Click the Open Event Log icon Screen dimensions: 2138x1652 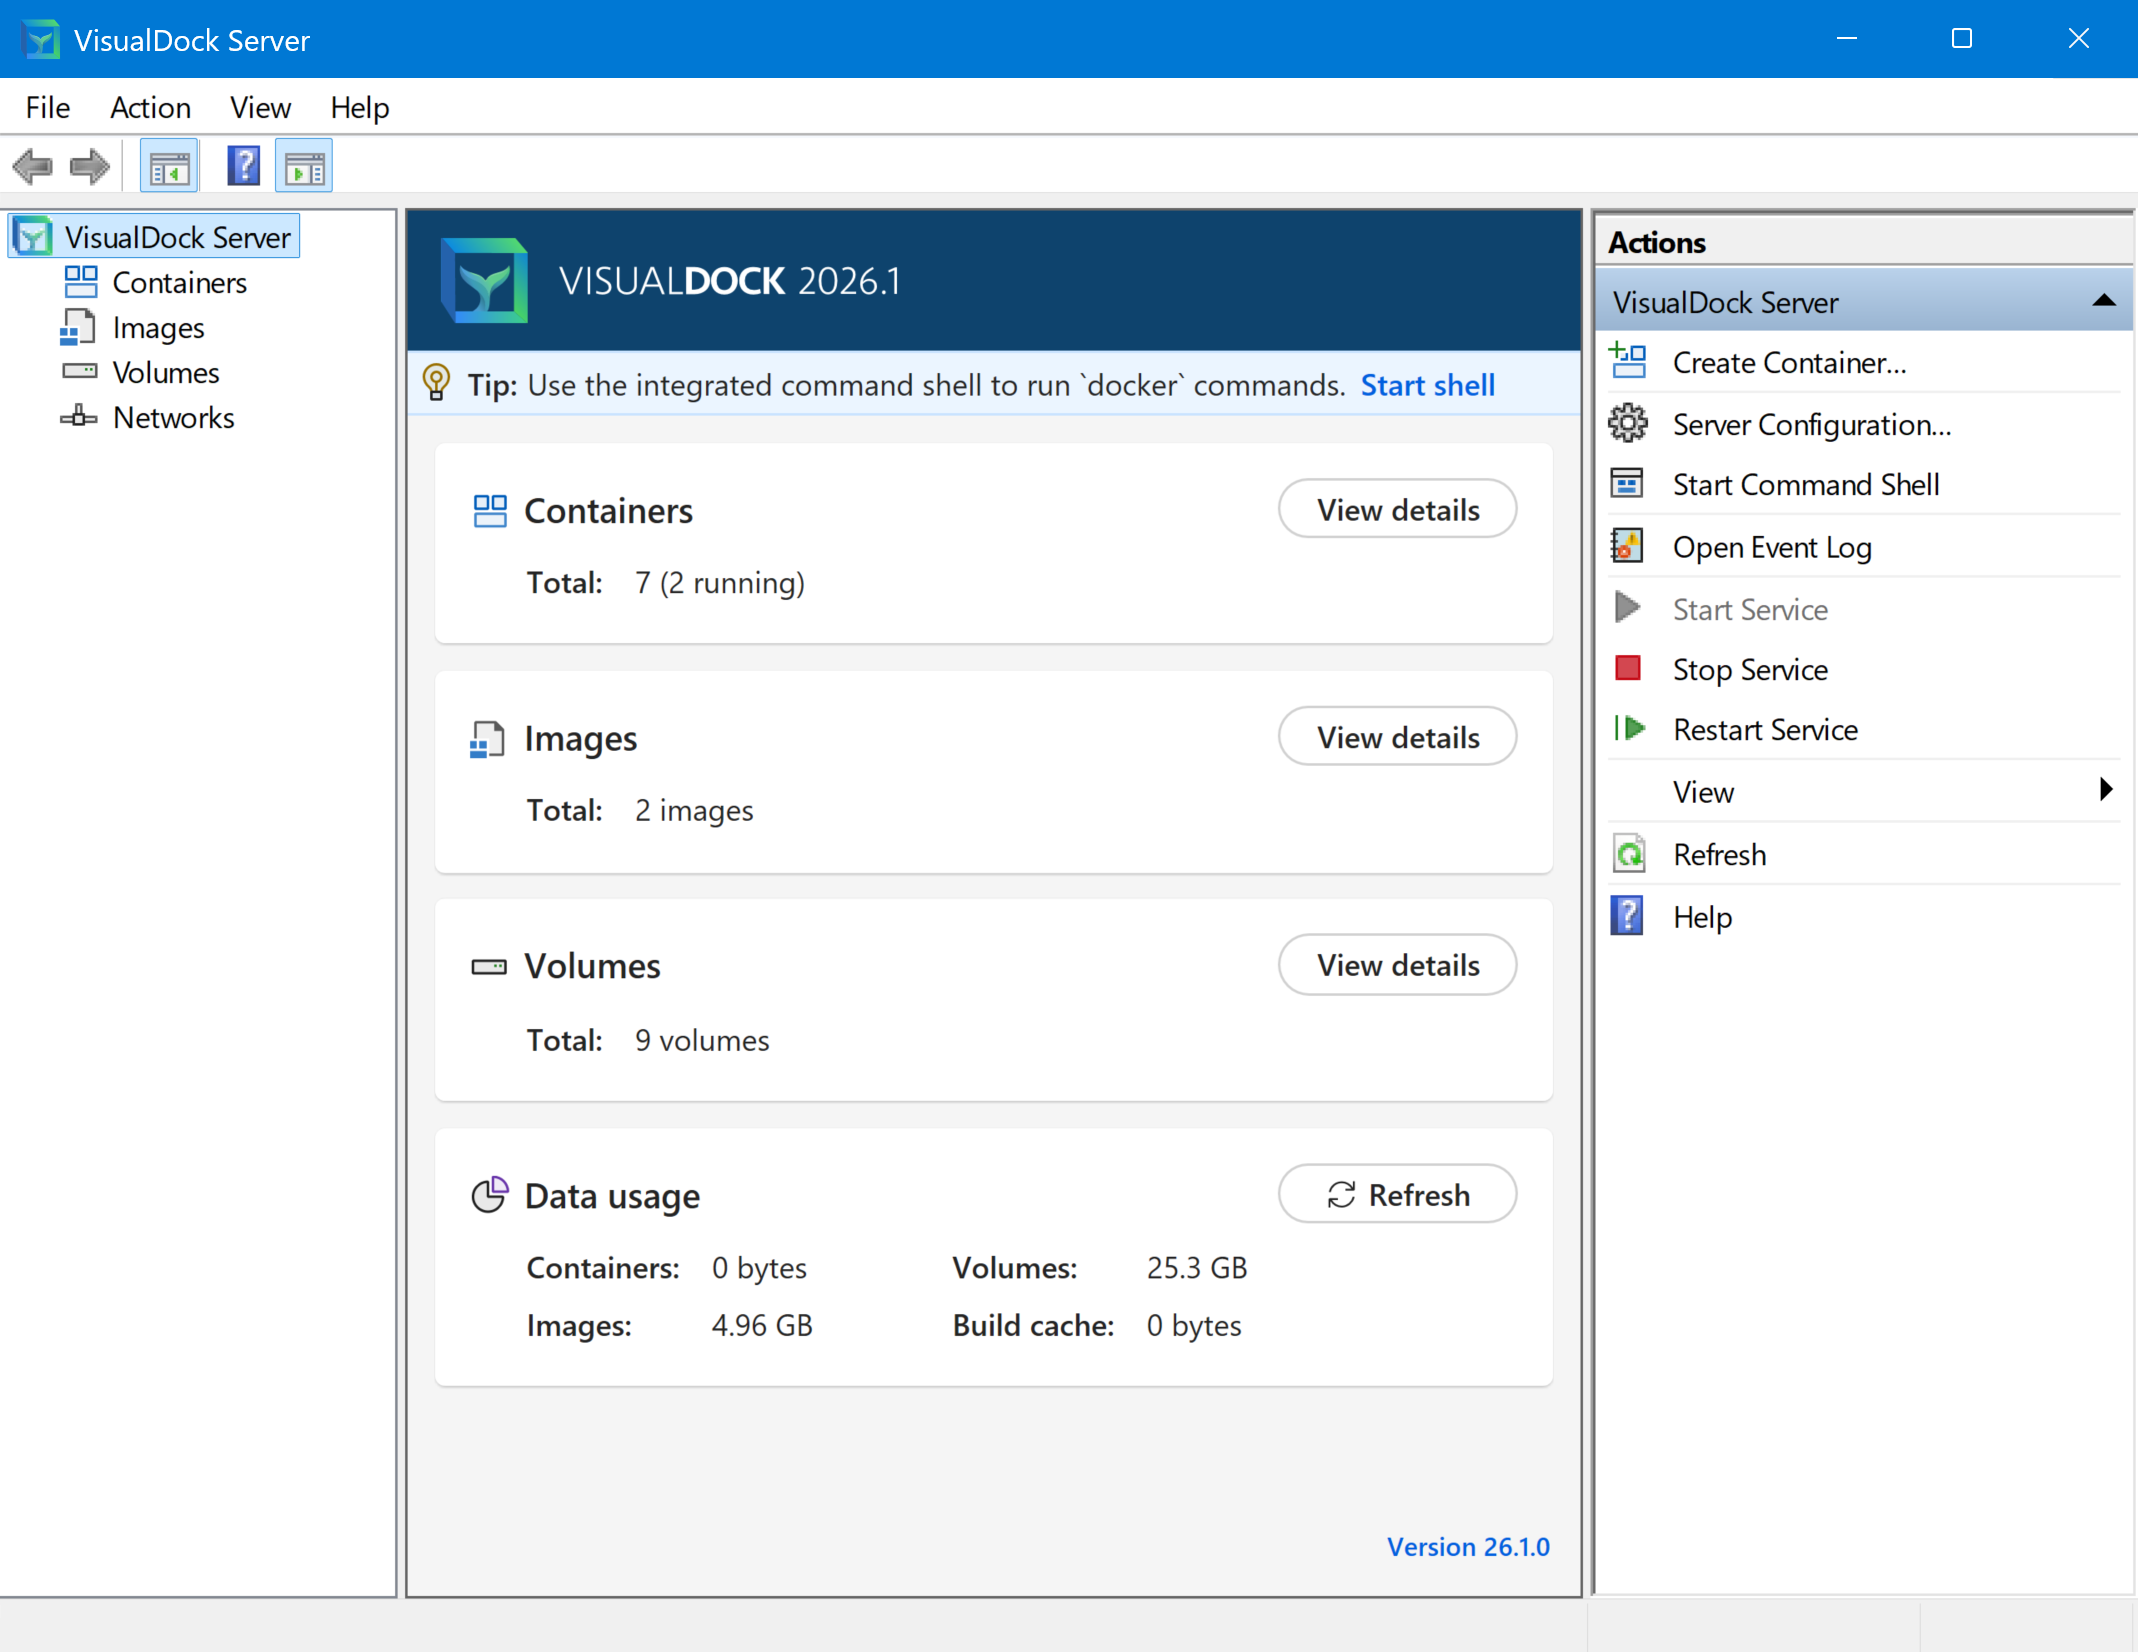point(1628,547)
